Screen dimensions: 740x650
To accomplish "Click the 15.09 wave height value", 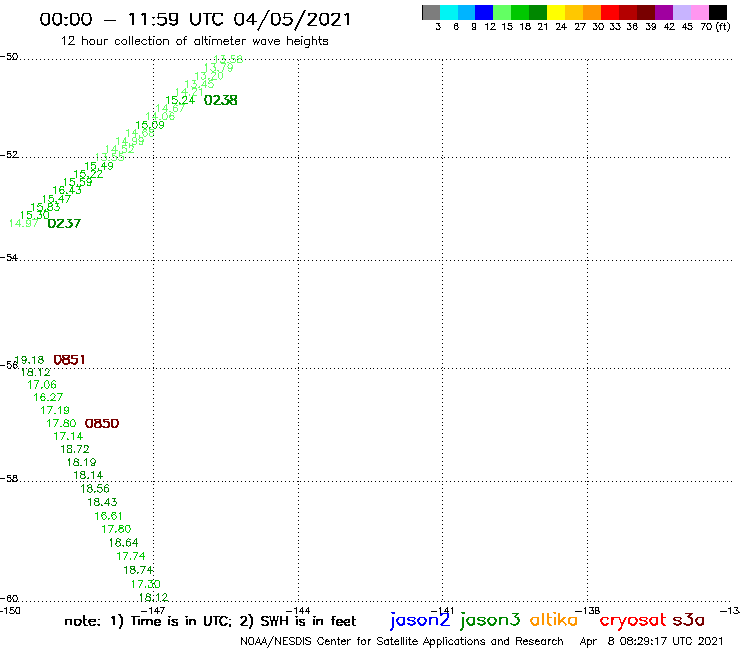I will coord(150,125).
